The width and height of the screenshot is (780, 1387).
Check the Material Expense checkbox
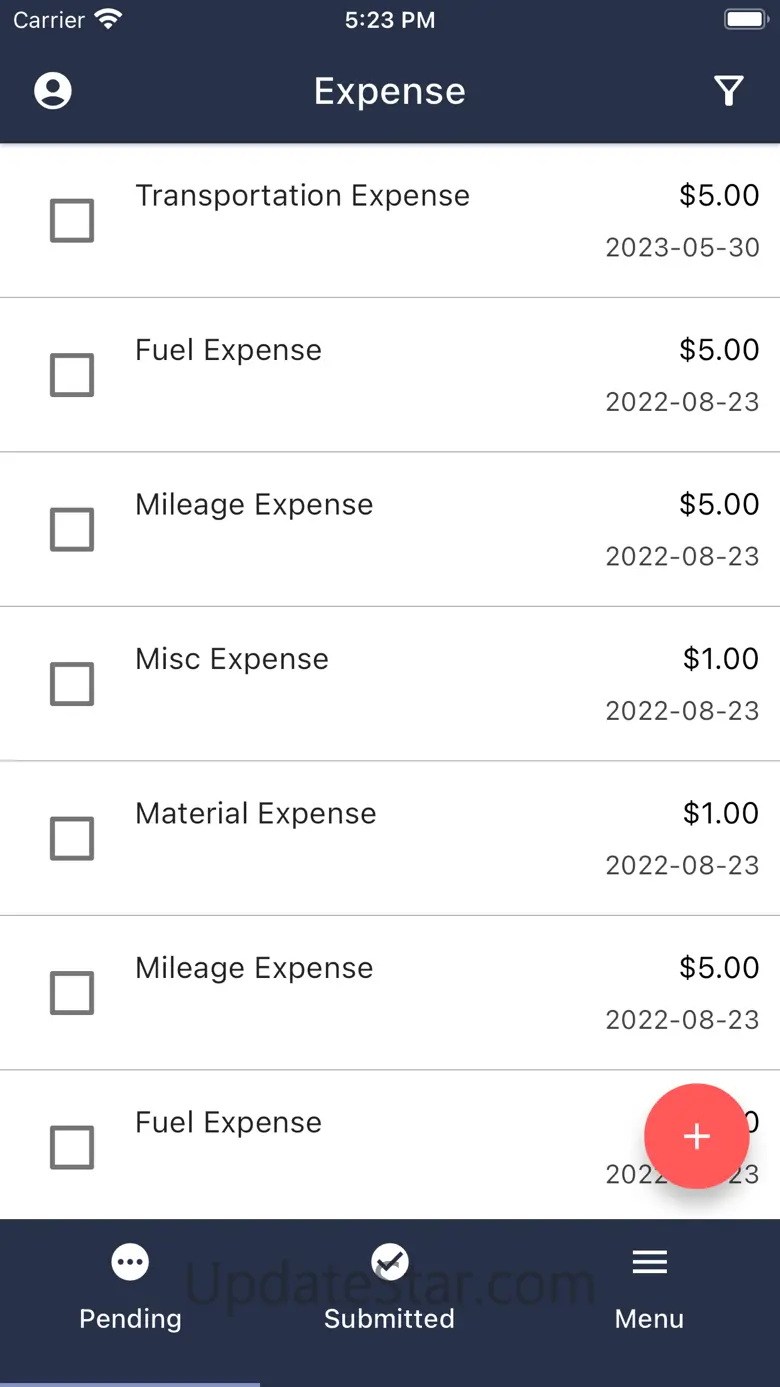(x=72, y=838)
